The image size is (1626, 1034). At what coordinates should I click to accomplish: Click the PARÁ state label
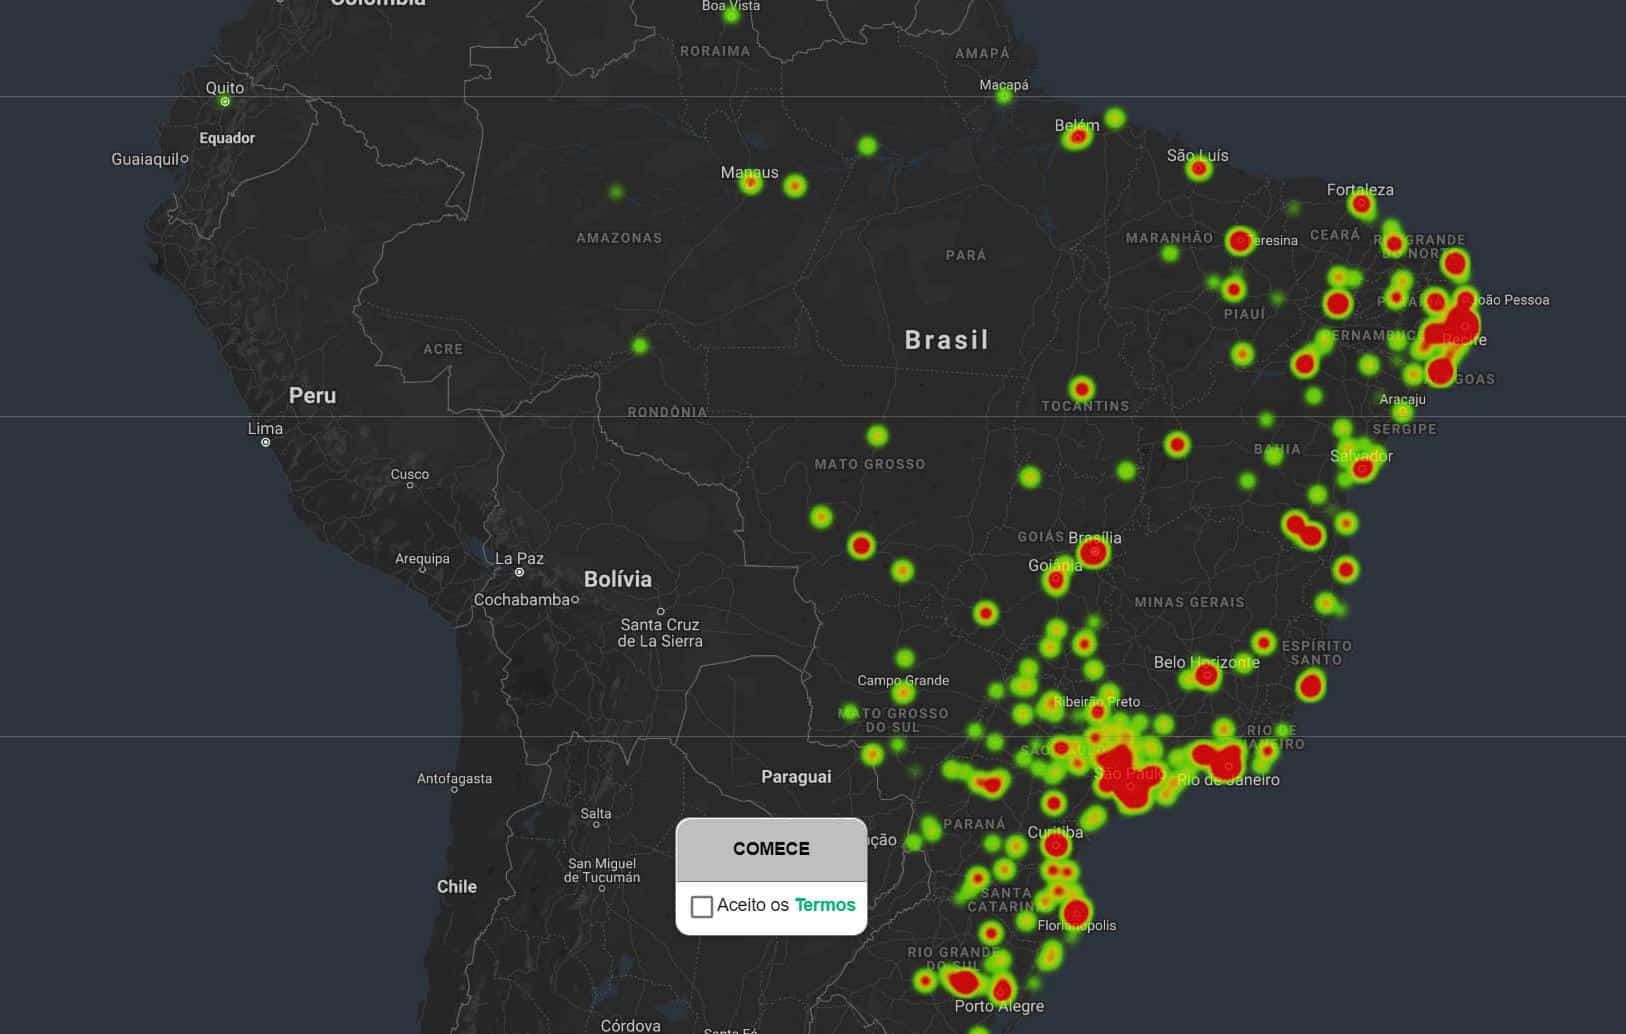966,255
